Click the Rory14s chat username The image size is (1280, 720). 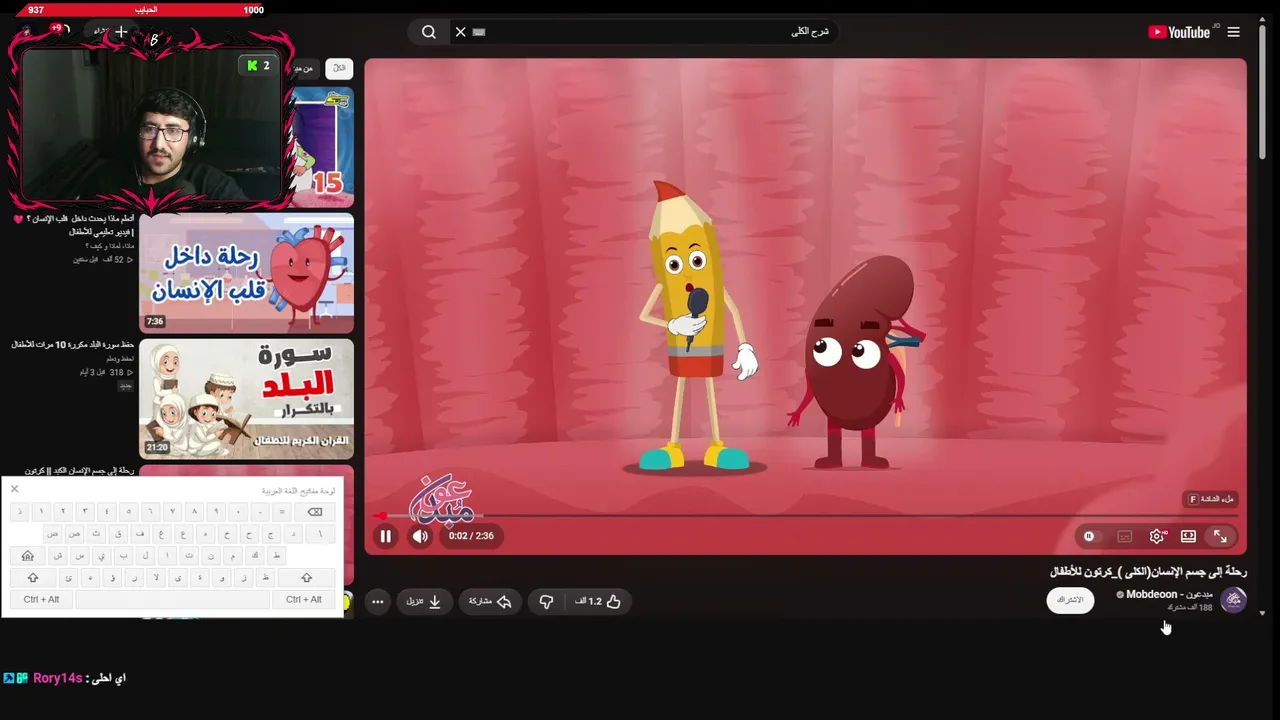pyautogui.click(x=57, y=678)
